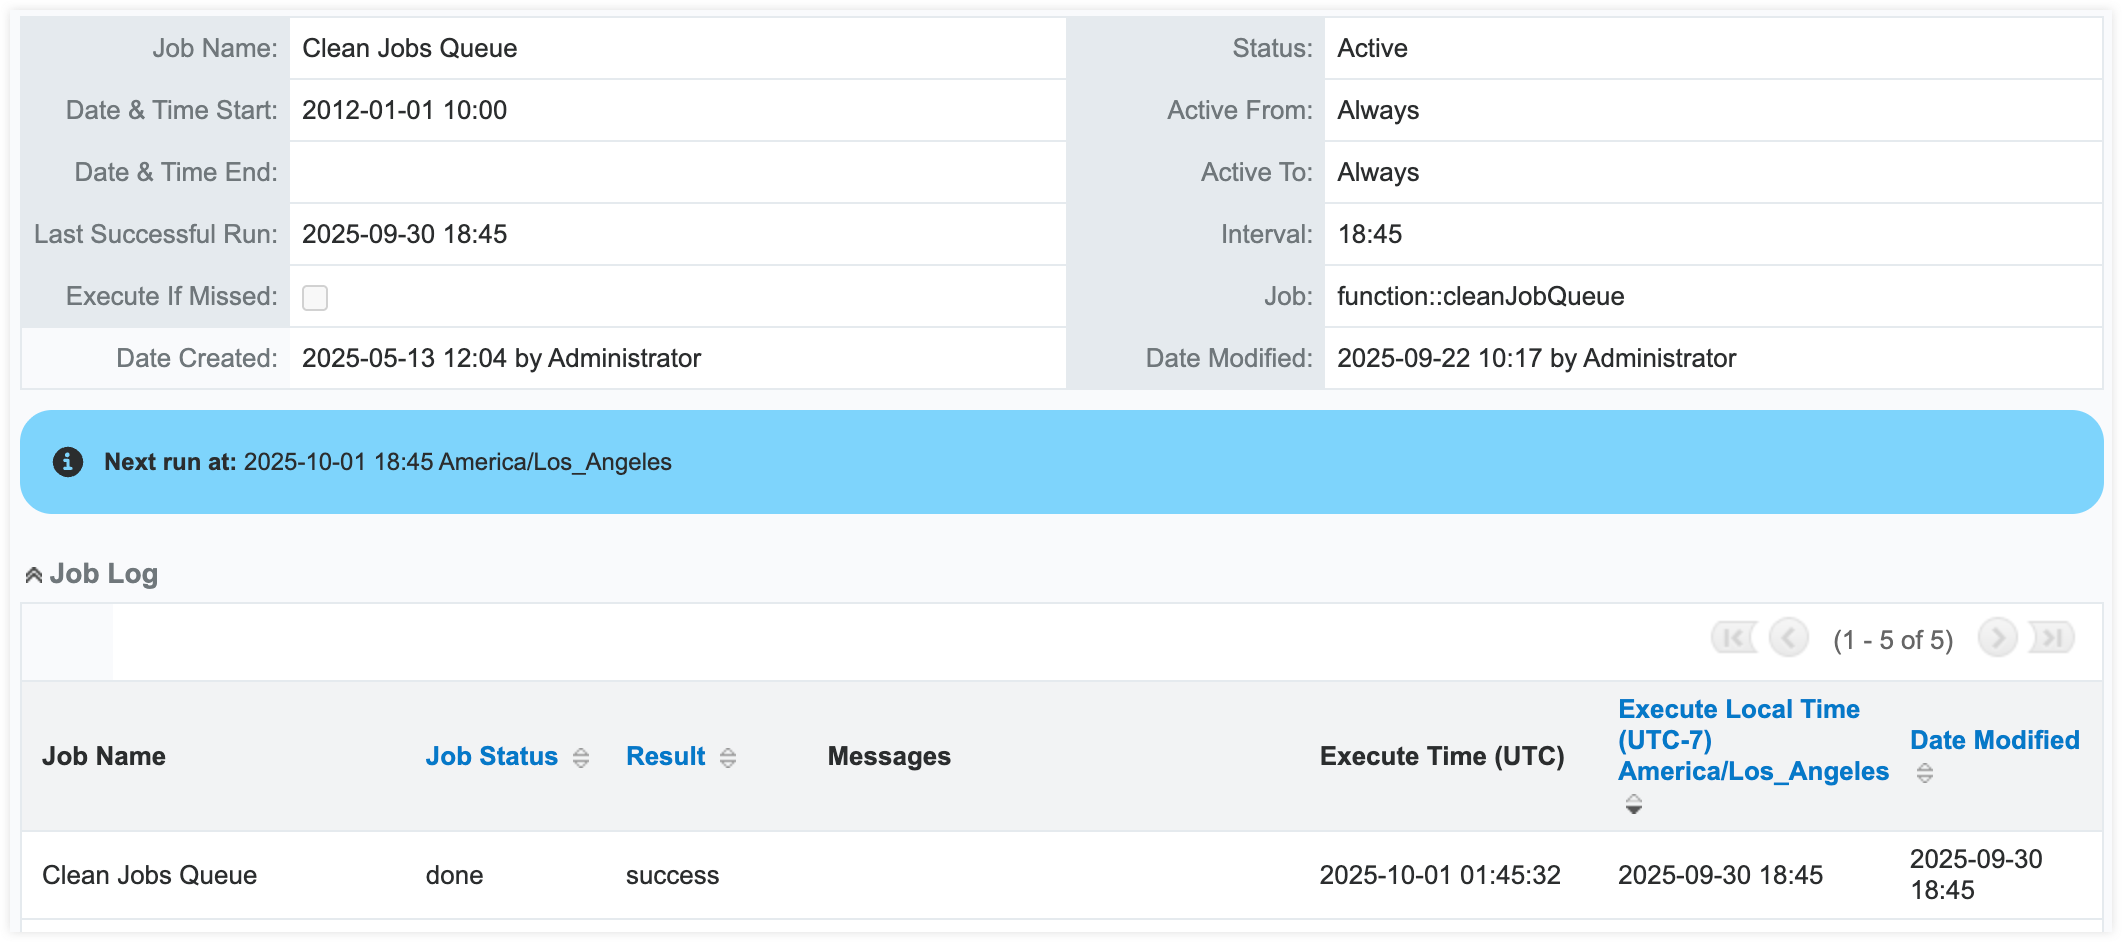
Task: Sort by Job Status column header link
Action: click(x=491, y=757)
